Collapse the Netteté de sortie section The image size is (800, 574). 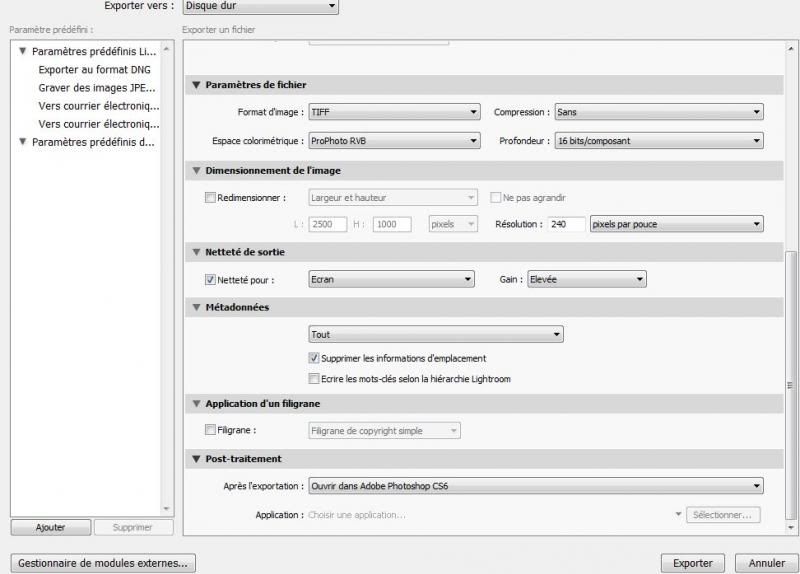point(196,252)
